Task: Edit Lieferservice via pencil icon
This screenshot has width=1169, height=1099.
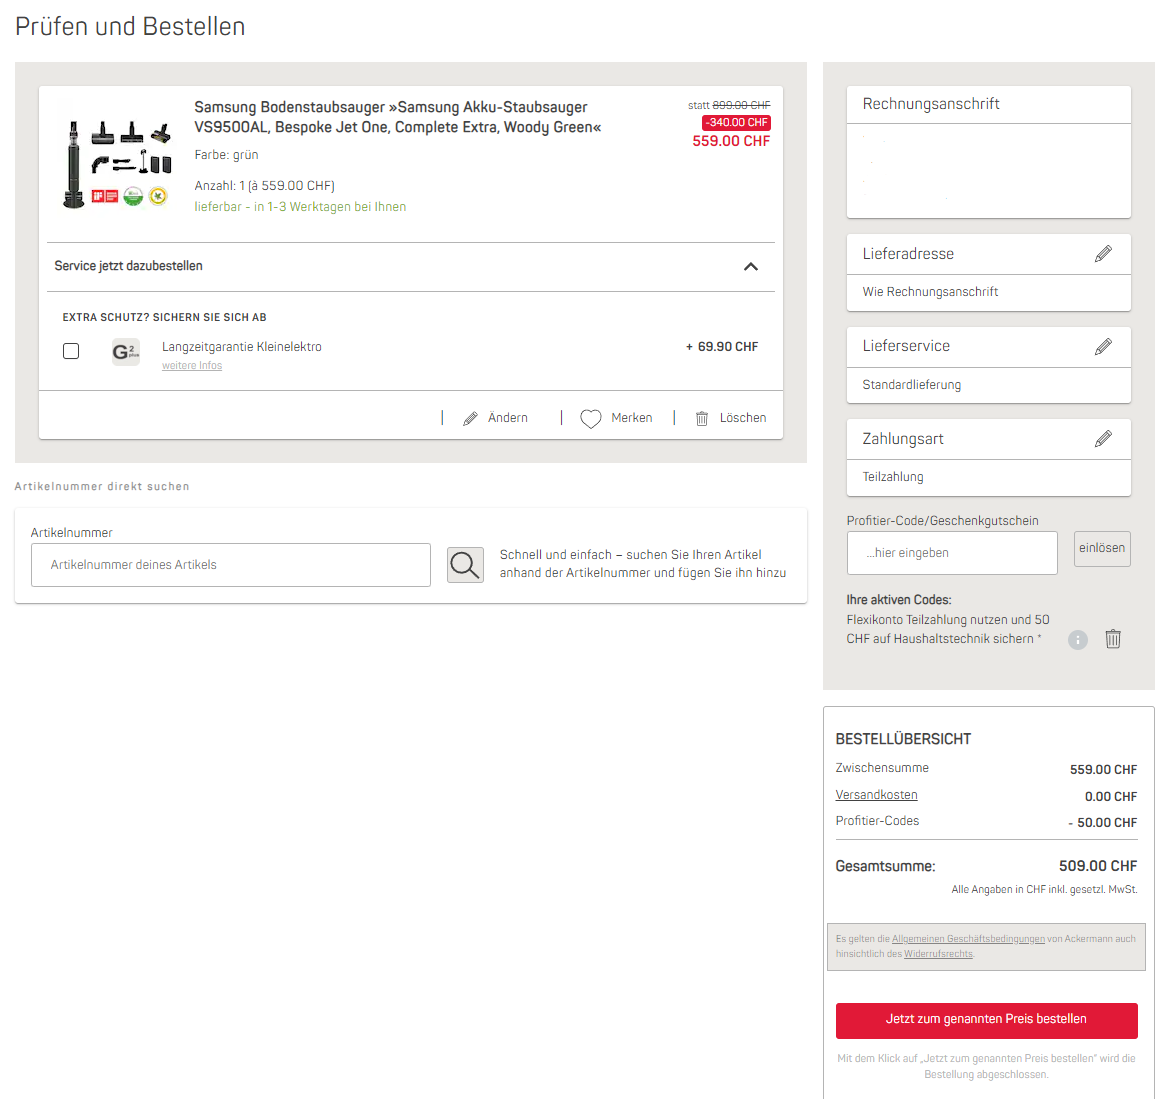Action: point(1103,346)
